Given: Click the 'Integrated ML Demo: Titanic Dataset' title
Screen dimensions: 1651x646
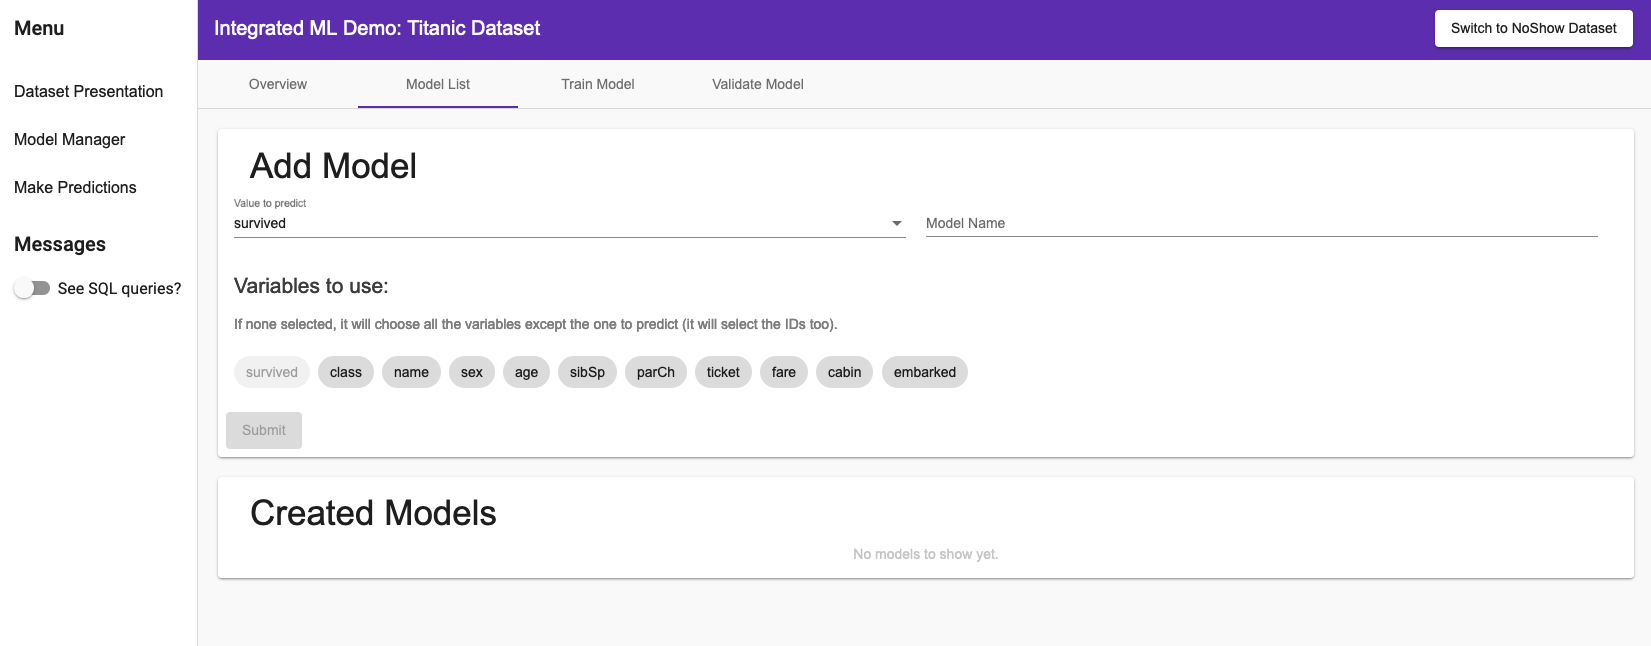Looking at the screenshot, I should (377, 28).
